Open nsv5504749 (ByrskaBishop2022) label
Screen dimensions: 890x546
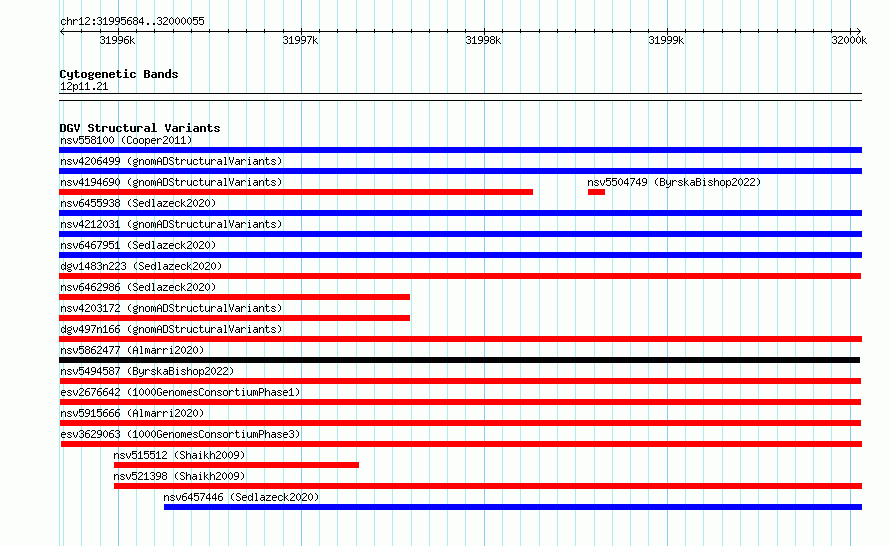[x=674, y=182]
